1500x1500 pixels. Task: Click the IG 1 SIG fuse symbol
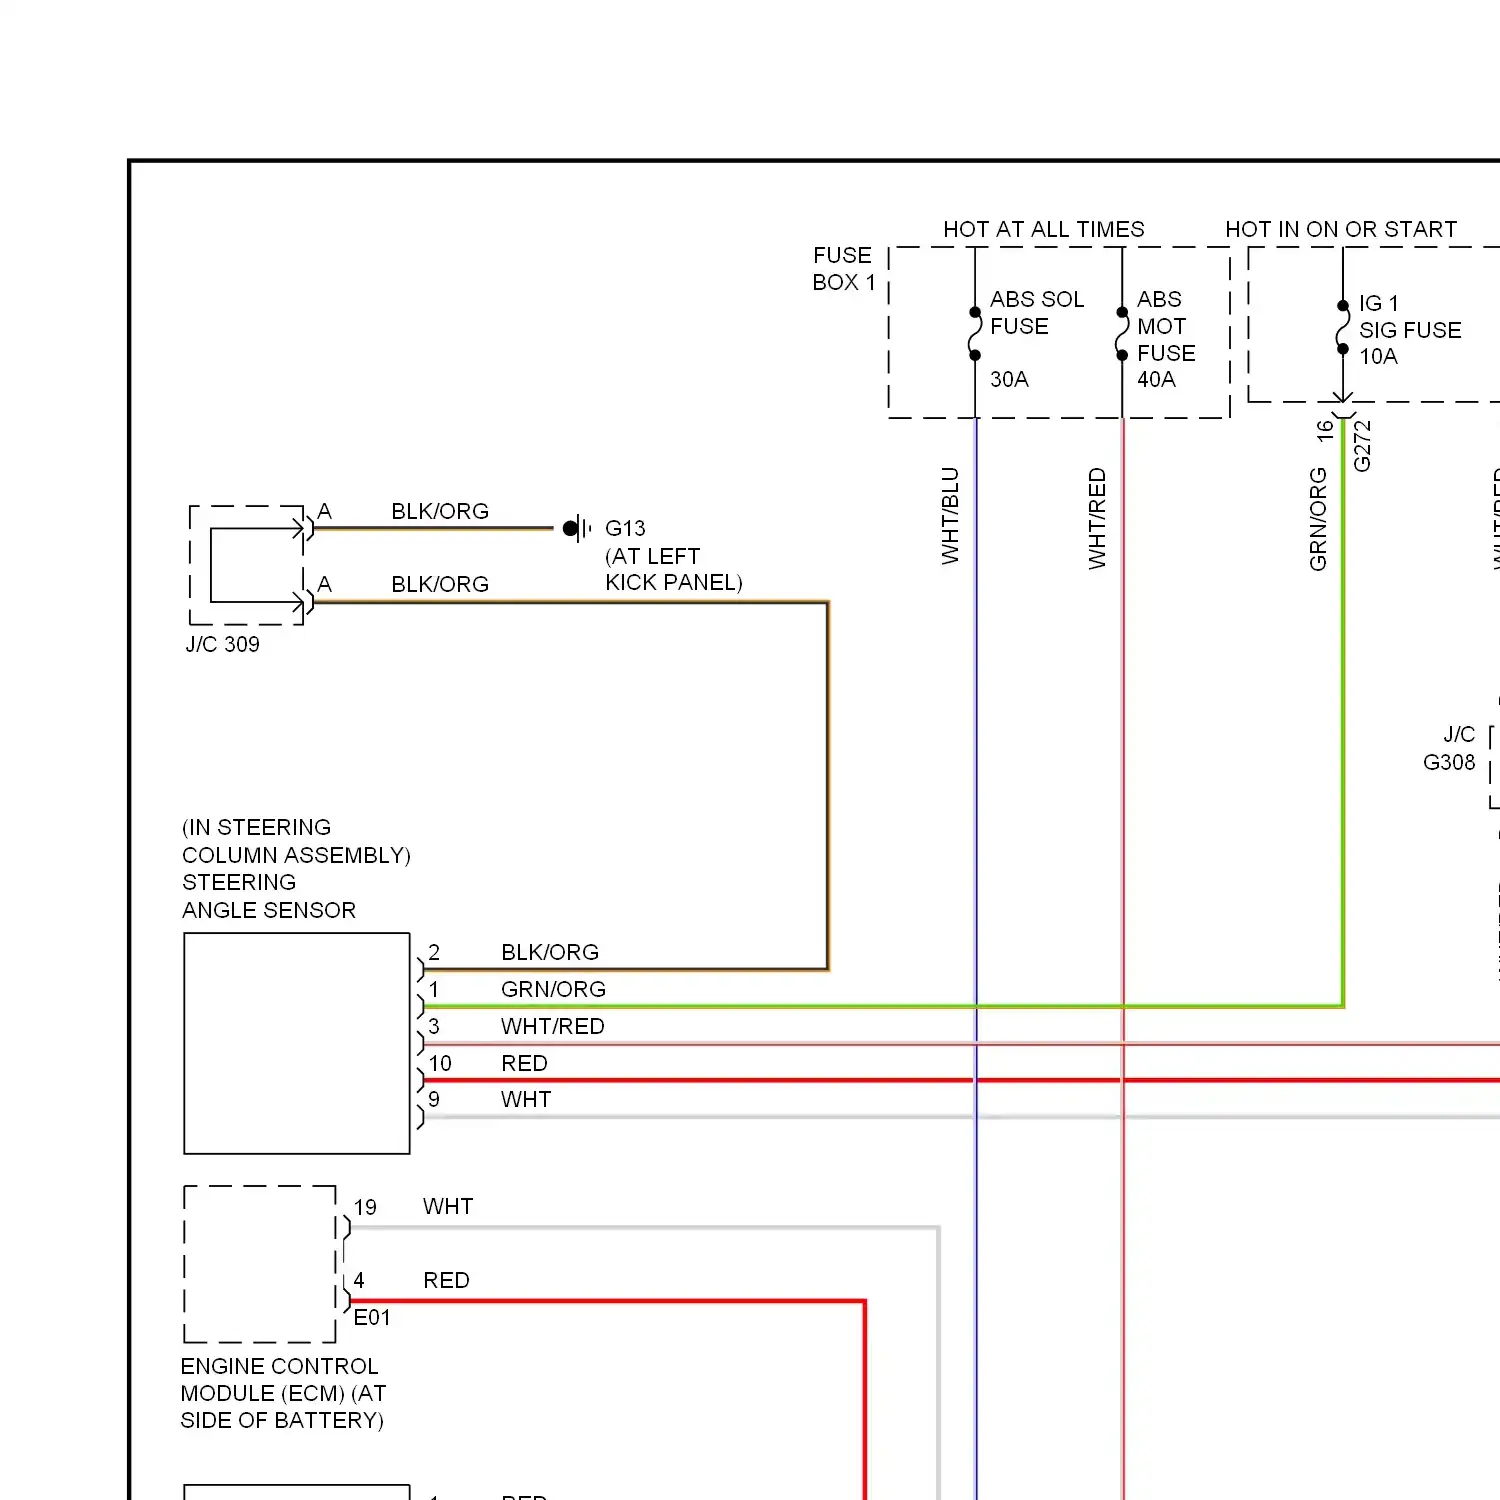pos(1343,328)
